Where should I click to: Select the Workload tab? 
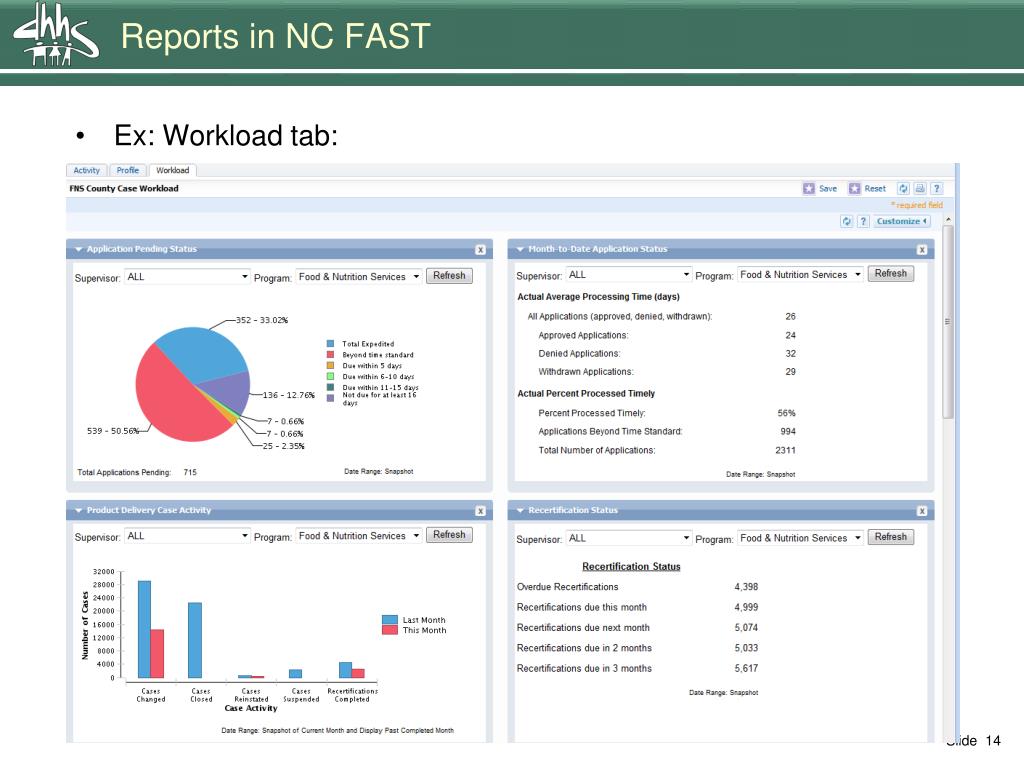tap(172, 170)
